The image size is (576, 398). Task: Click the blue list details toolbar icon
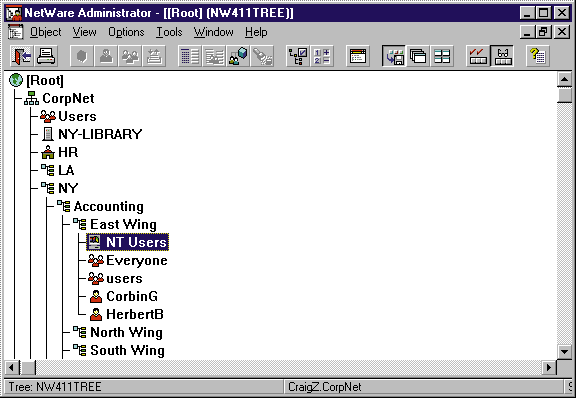tap(190, 56)
